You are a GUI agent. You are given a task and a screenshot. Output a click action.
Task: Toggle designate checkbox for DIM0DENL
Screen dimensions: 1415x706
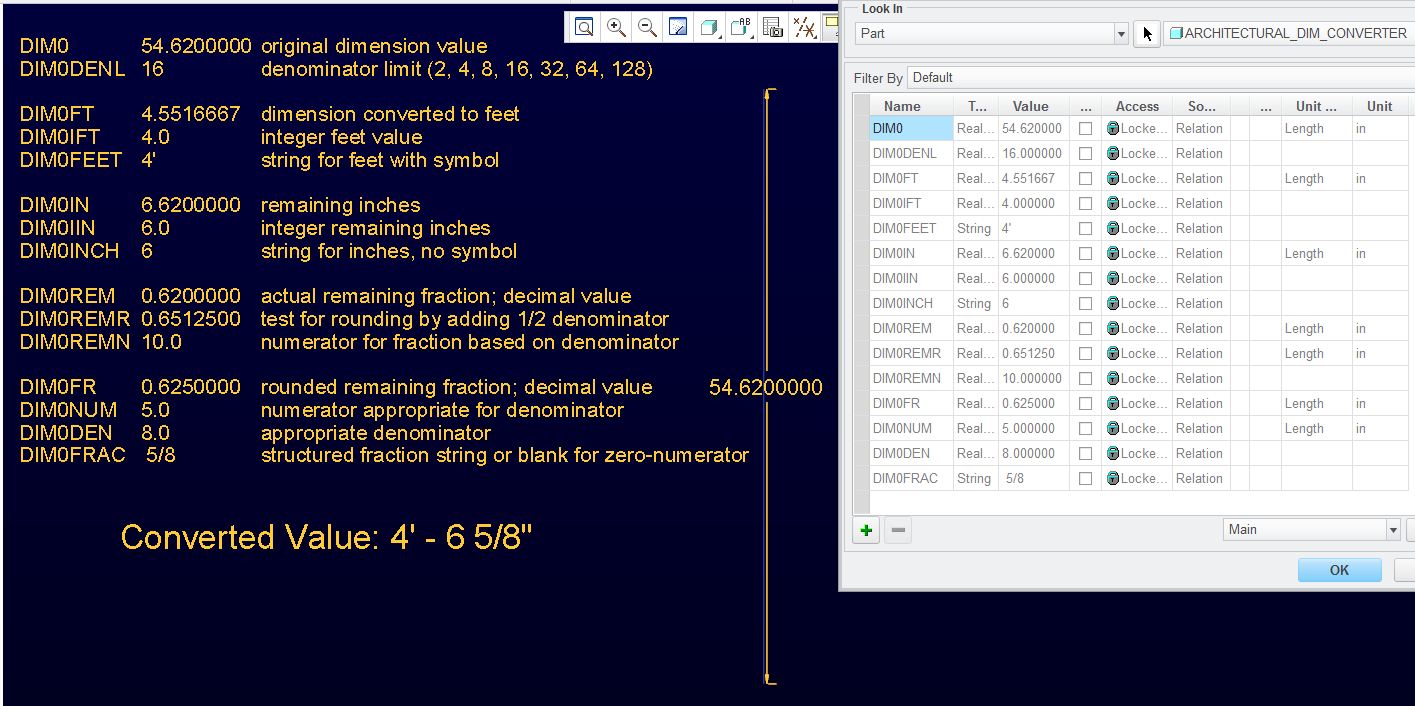tap(1085, 153)
